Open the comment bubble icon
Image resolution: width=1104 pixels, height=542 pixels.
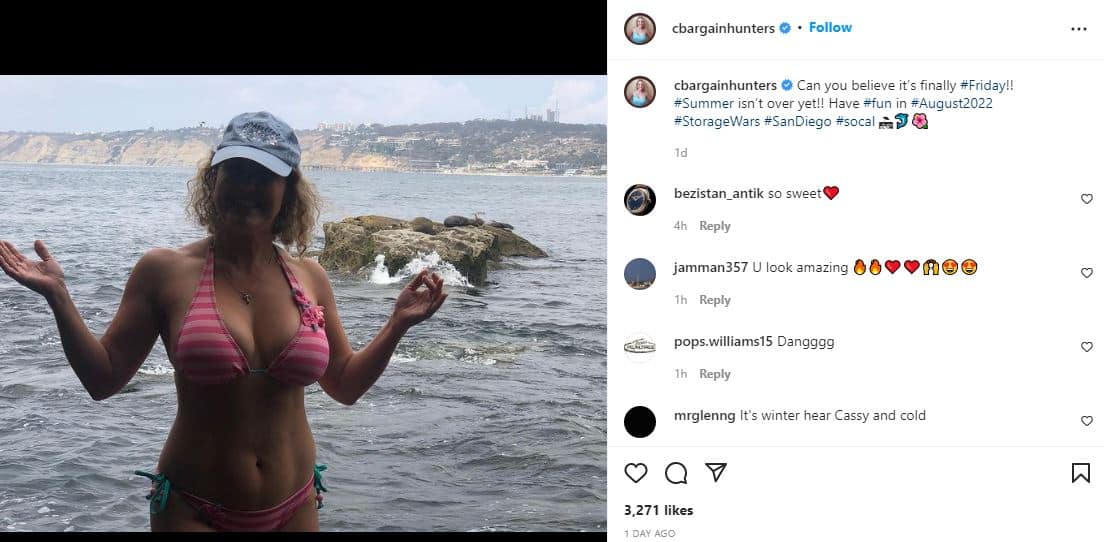pyautogui.click(x=676, y=473)
